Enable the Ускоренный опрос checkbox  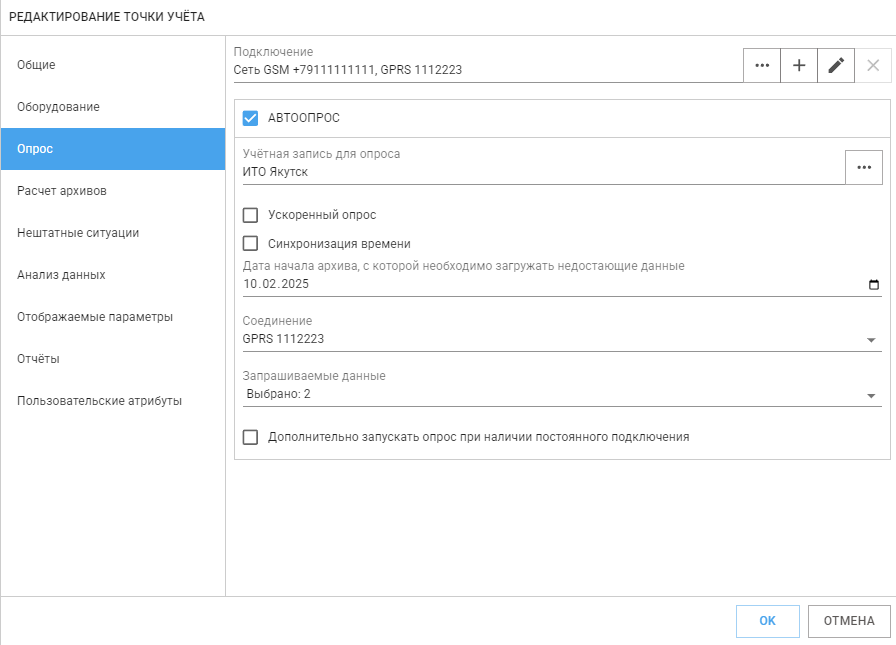(x=250, y=215)
